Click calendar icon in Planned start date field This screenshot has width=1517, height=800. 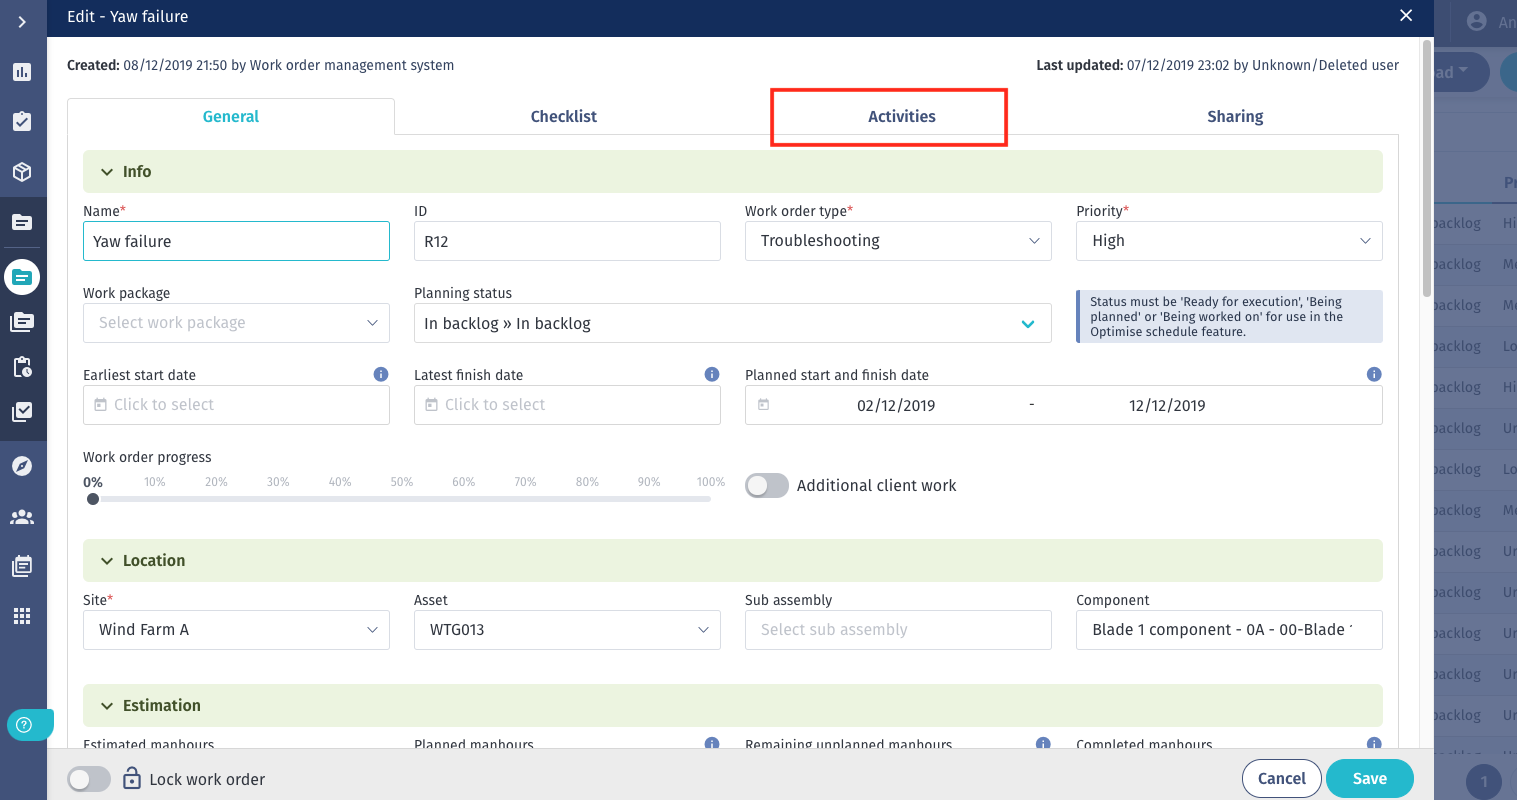(x=764, y=405)
